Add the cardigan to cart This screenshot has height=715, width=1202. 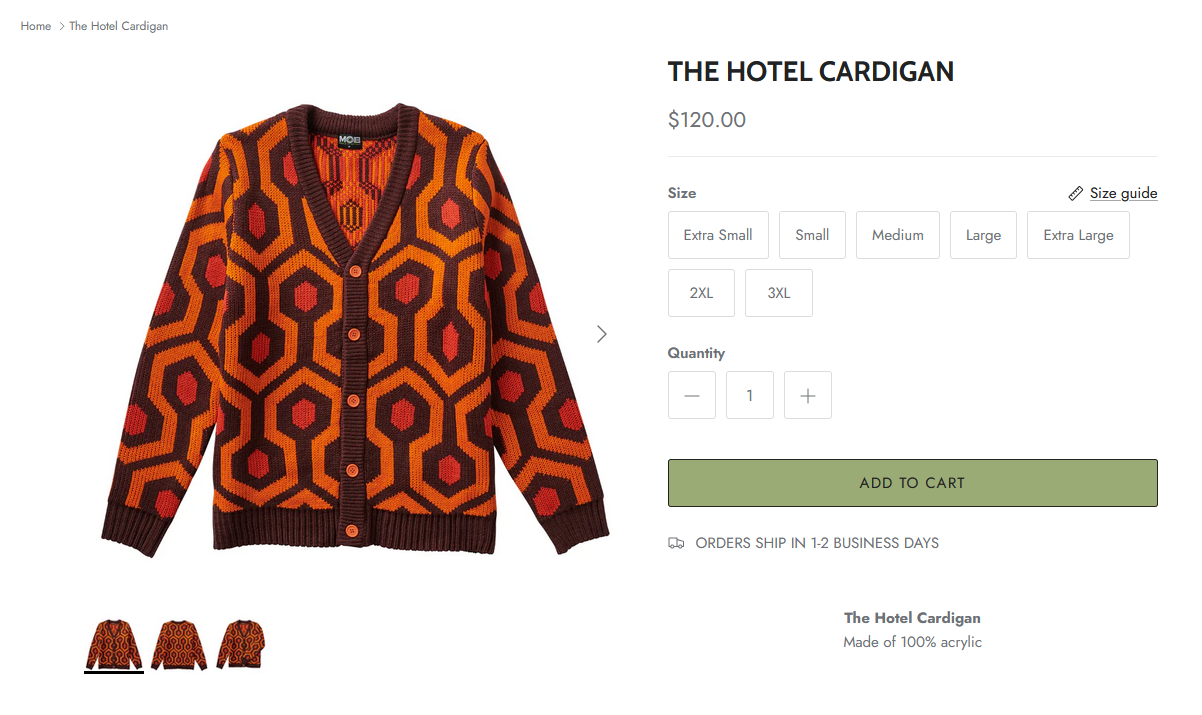pos(913,483)
